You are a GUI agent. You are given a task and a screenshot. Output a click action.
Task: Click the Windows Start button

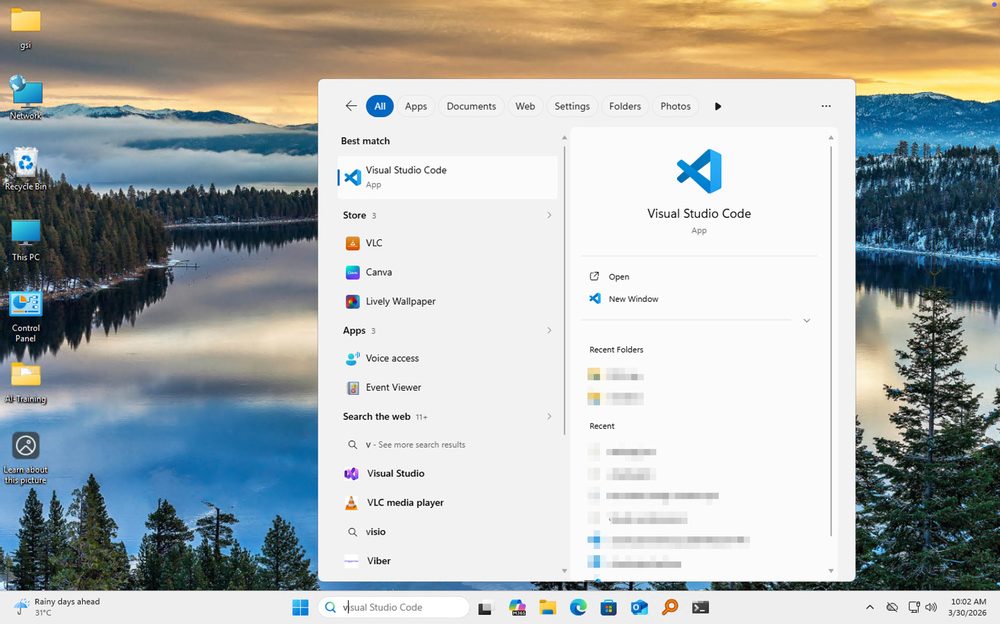[x=300, y=607]
